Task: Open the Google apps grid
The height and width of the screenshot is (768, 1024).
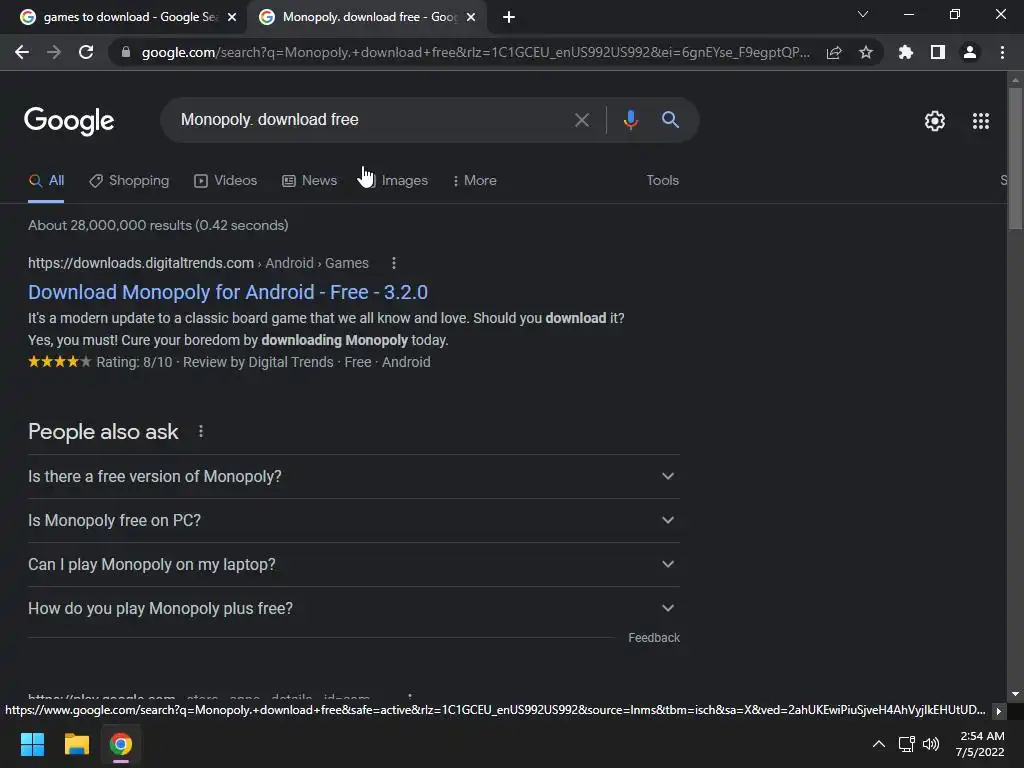Action: pyautogui.click(x=981, y=121)
